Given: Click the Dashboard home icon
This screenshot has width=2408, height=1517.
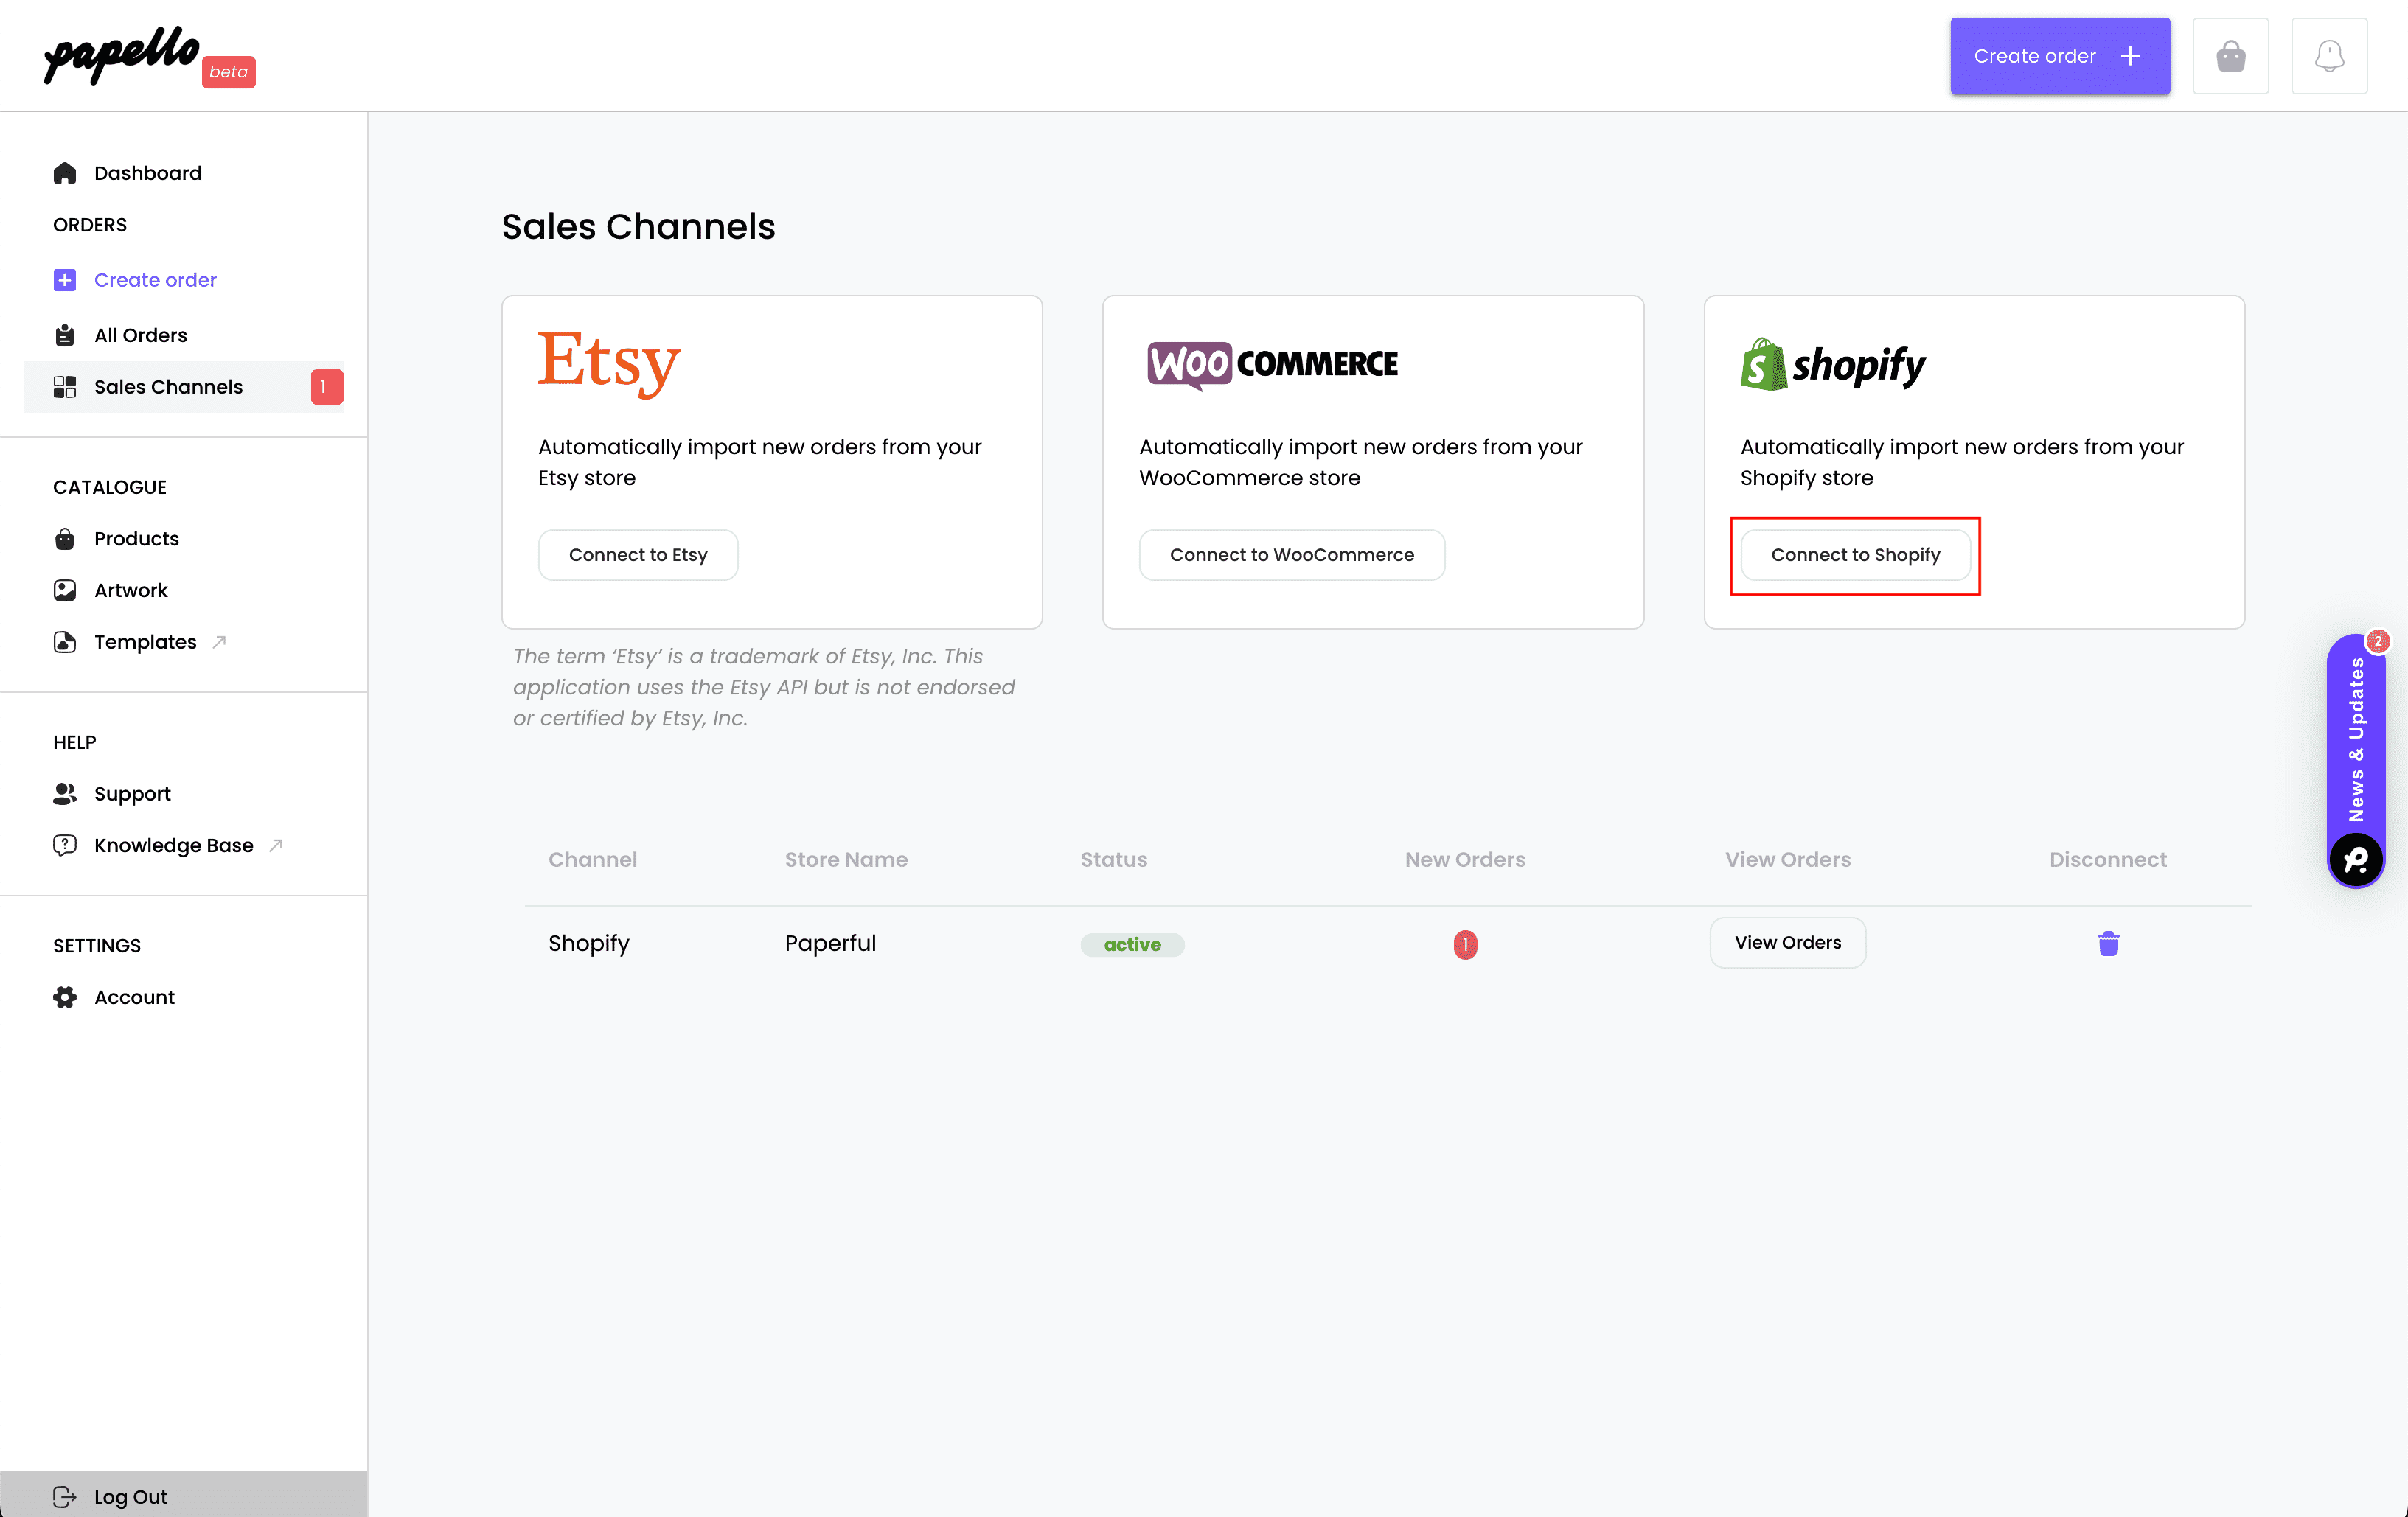Looking at the screenshot, I should pyautogui.click(x=65, y=173).
